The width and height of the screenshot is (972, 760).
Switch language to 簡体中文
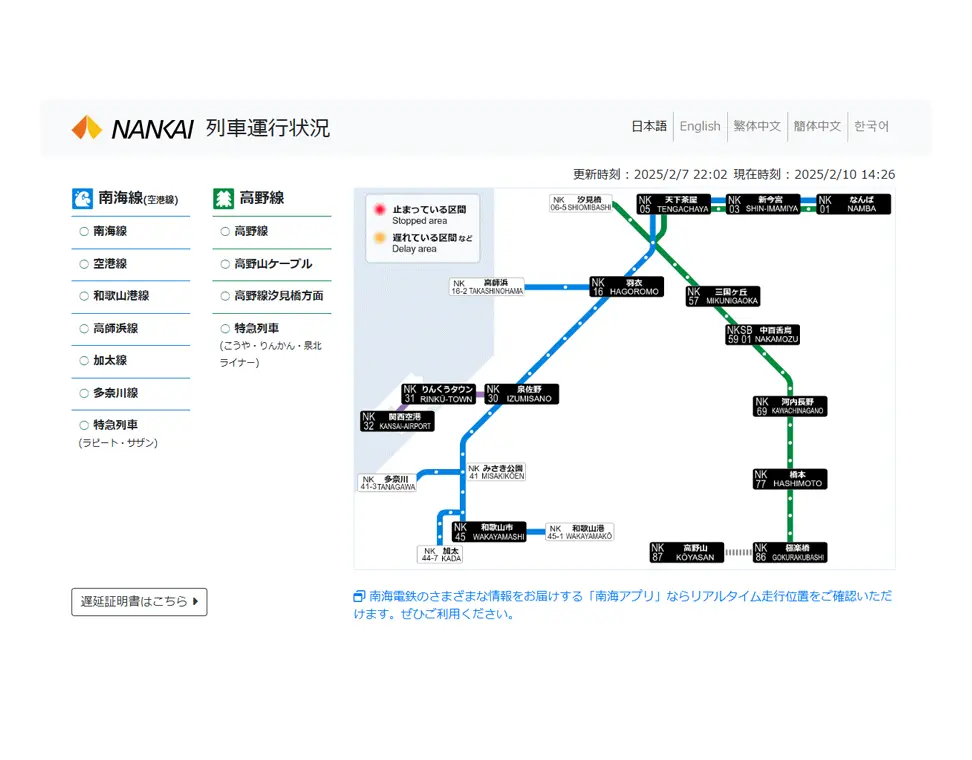click(817, 126)
